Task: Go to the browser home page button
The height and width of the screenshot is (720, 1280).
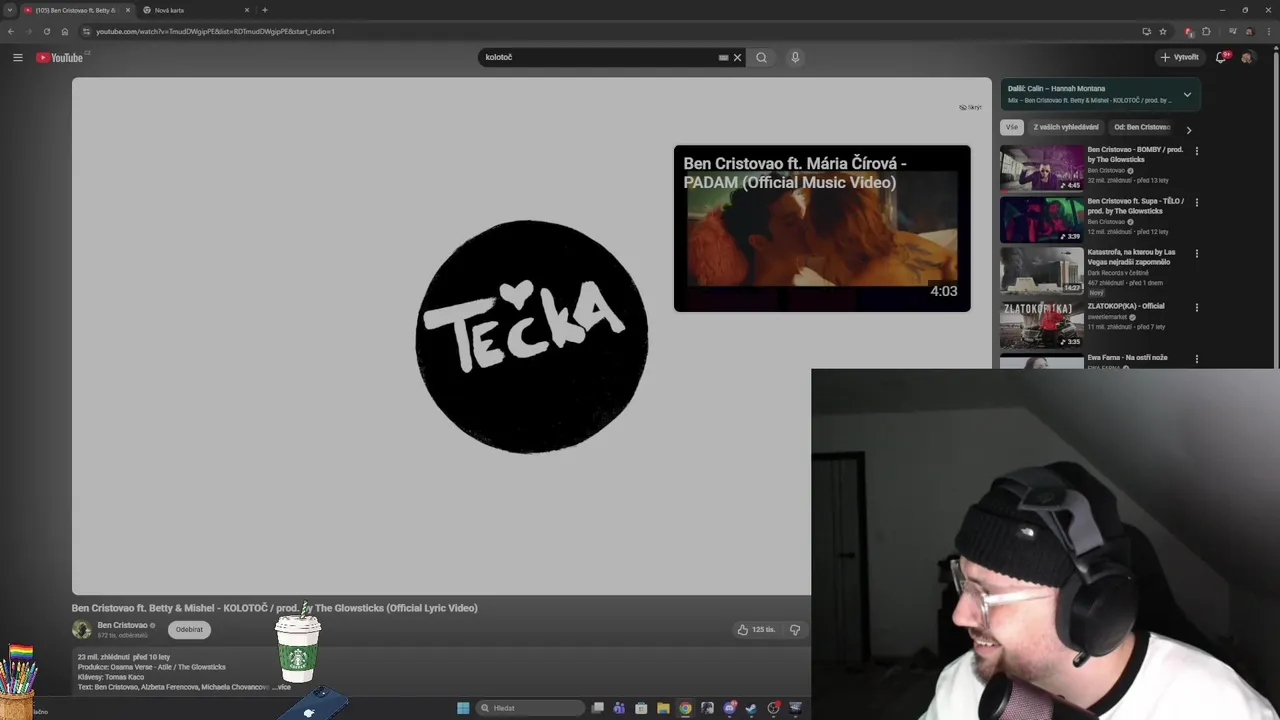Action: (65, 31)
